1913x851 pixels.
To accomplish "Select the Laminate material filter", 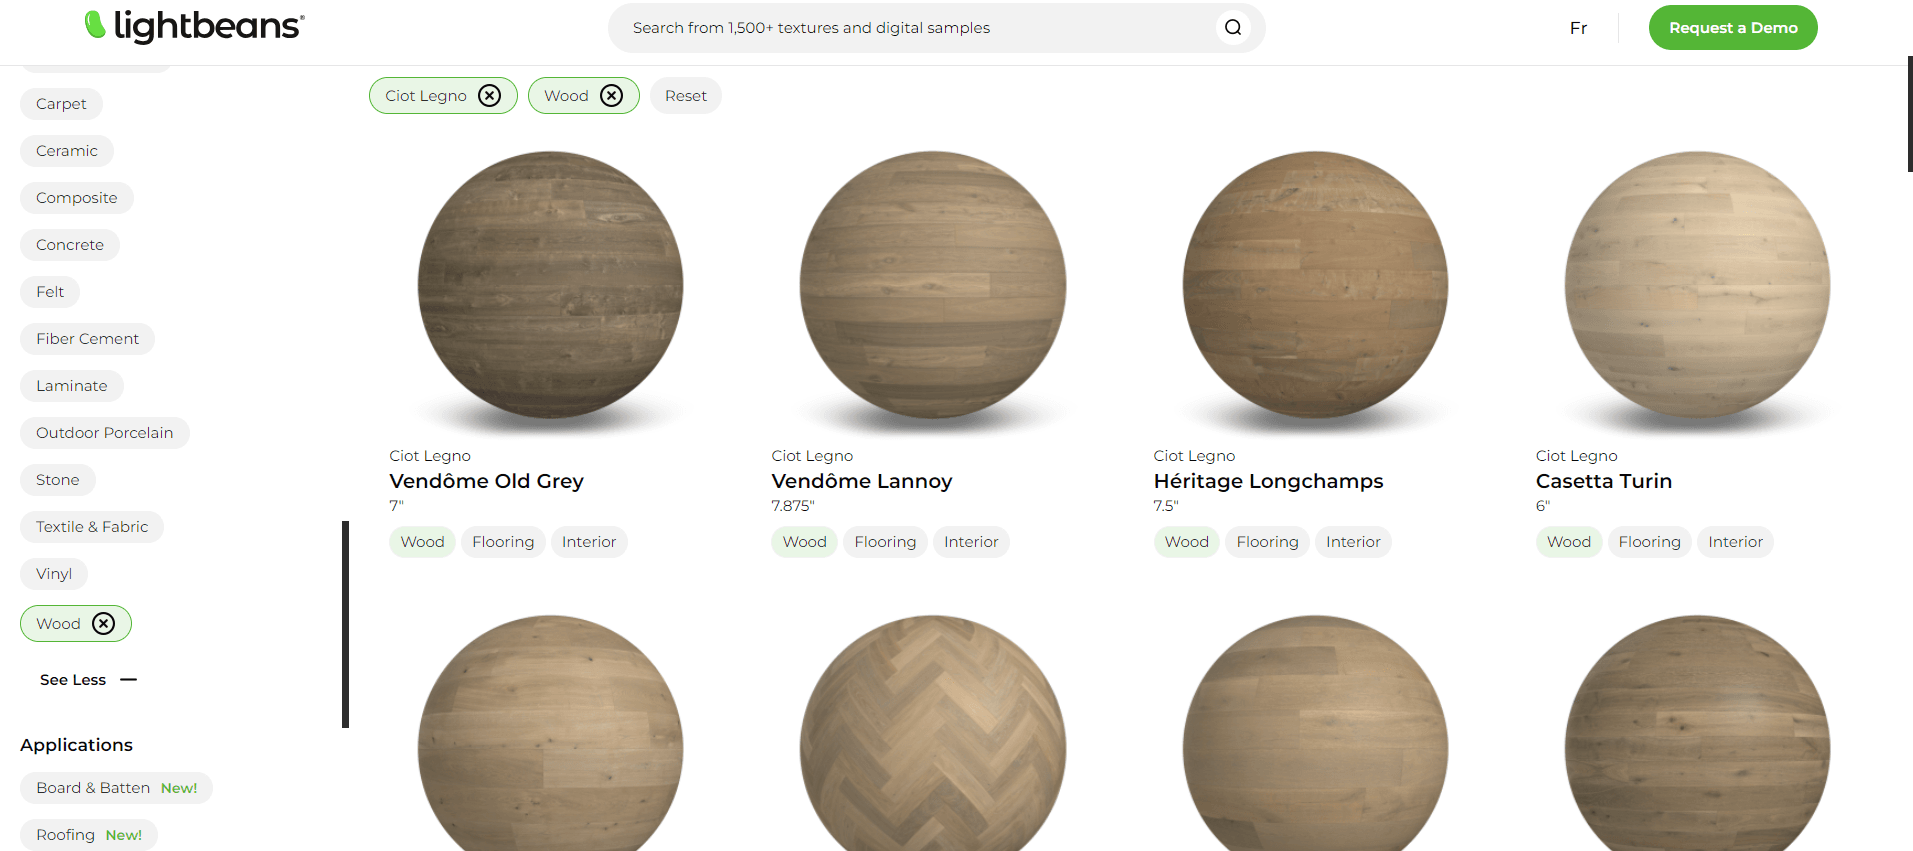I will [72, 386].
